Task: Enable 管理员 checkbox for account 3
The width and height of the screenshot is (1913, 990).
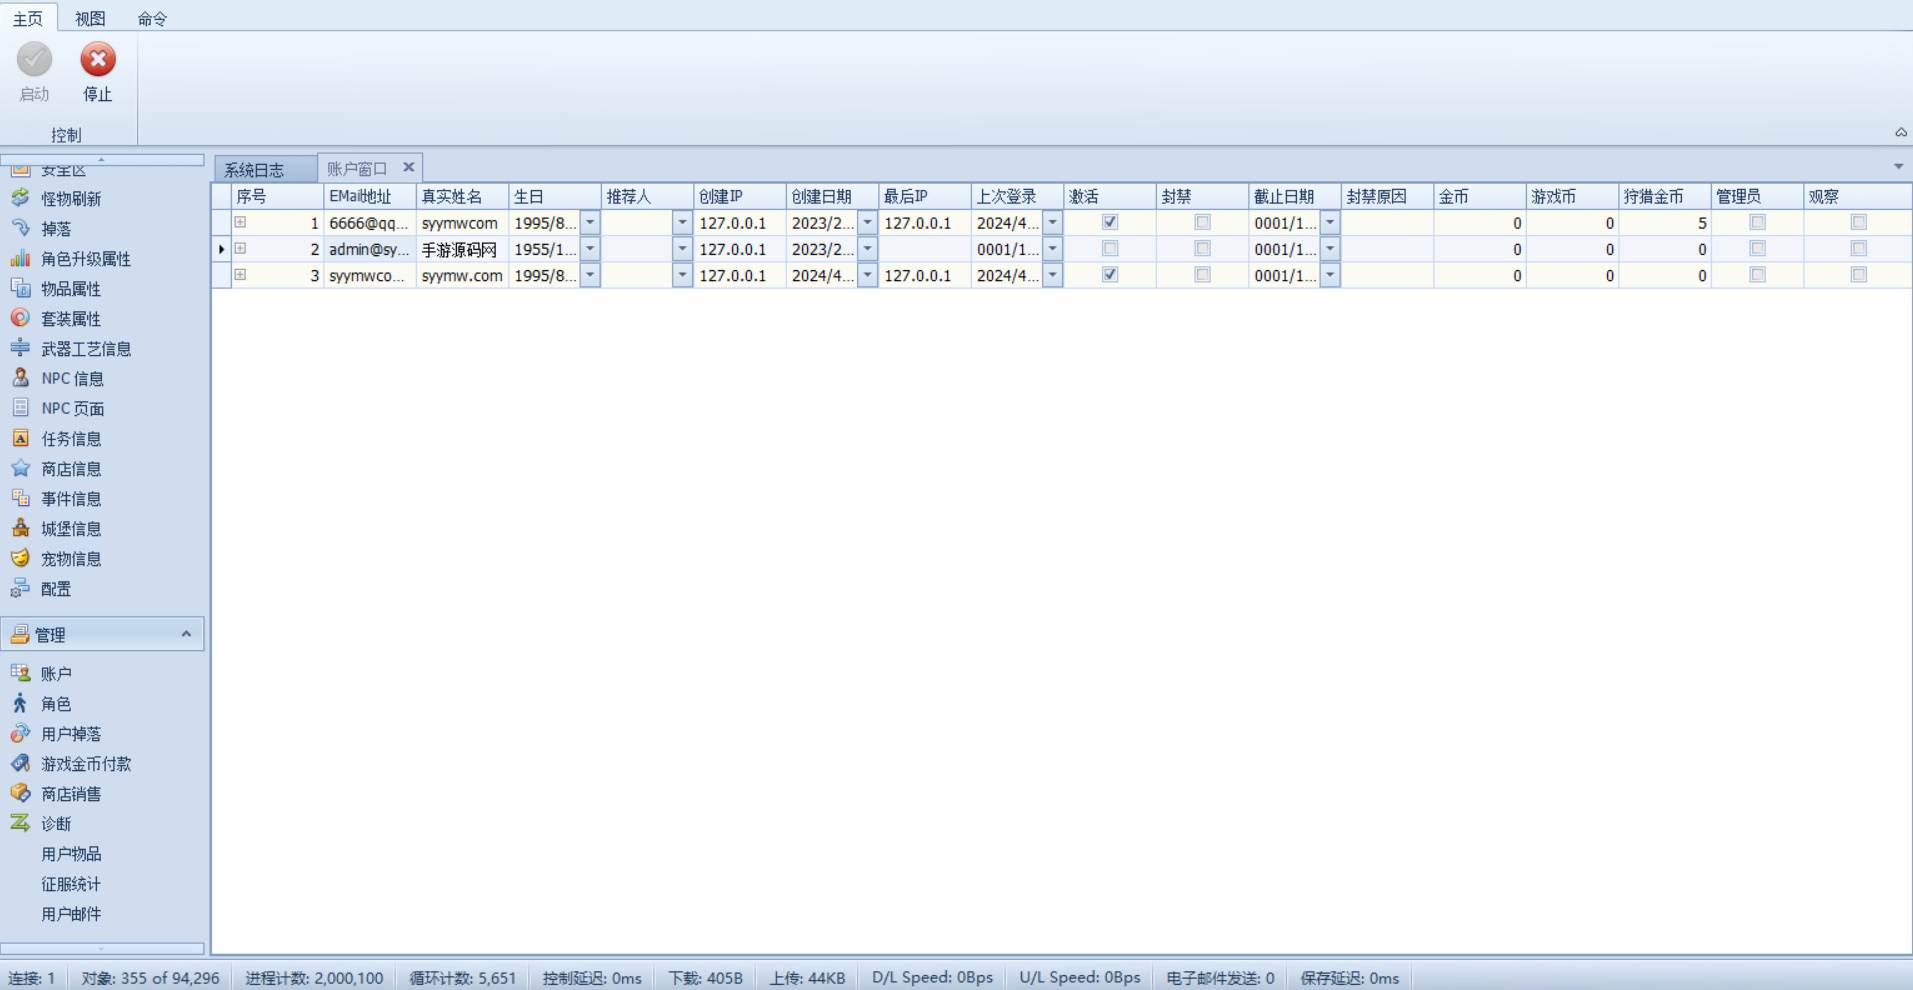Action: point(1757,274)
